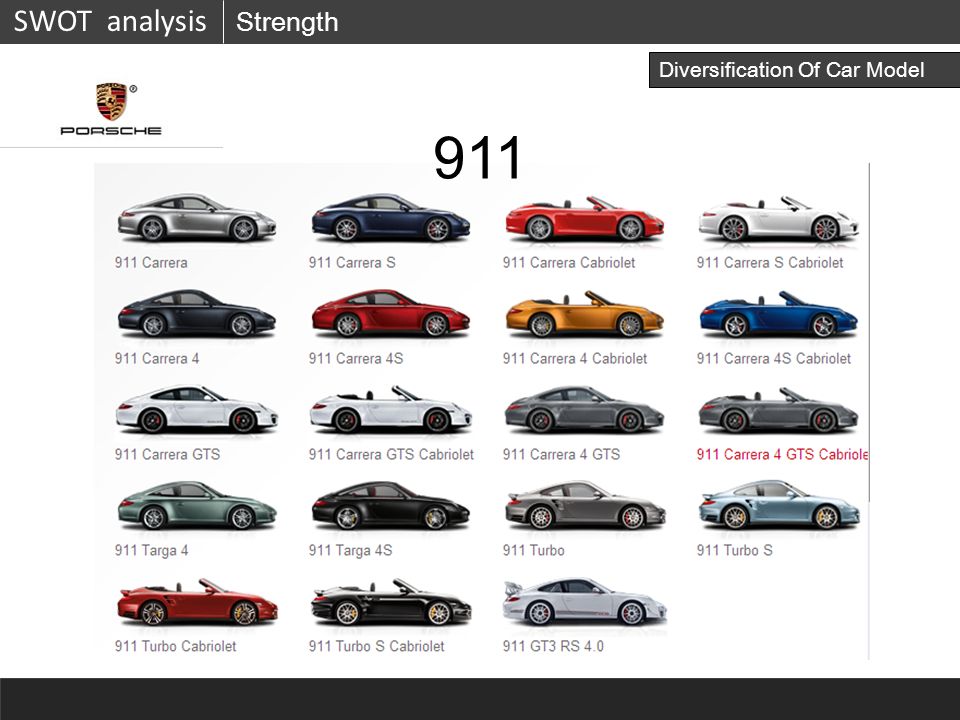Click the red 911 Carrera 4S image
The width and height of the screenshot is (960, 720).
click(391, 313)
